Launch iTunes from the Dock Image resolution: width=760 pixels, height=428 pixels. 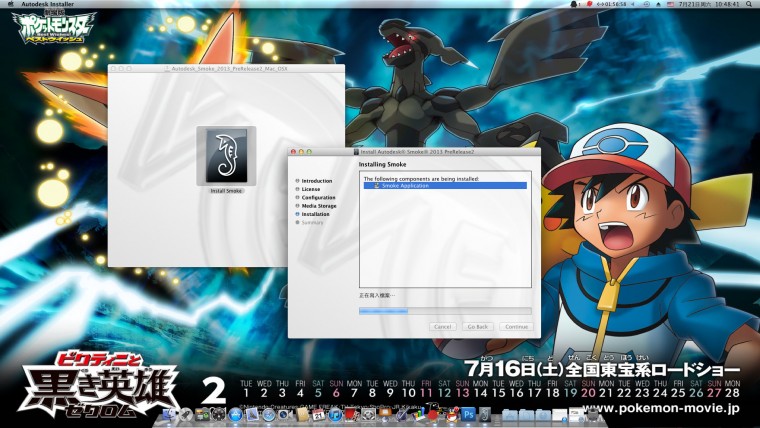pos(335,414)
